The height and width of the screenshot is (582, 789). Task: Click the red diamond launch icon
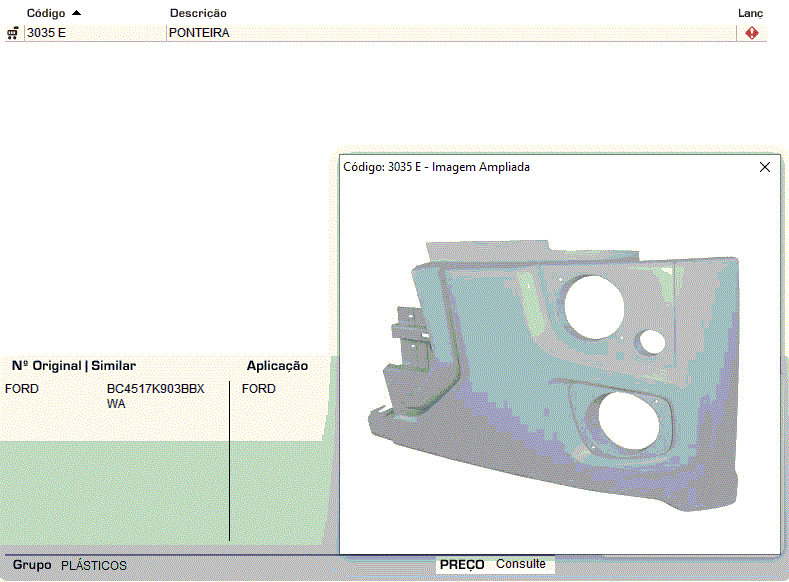pos(751,33)
